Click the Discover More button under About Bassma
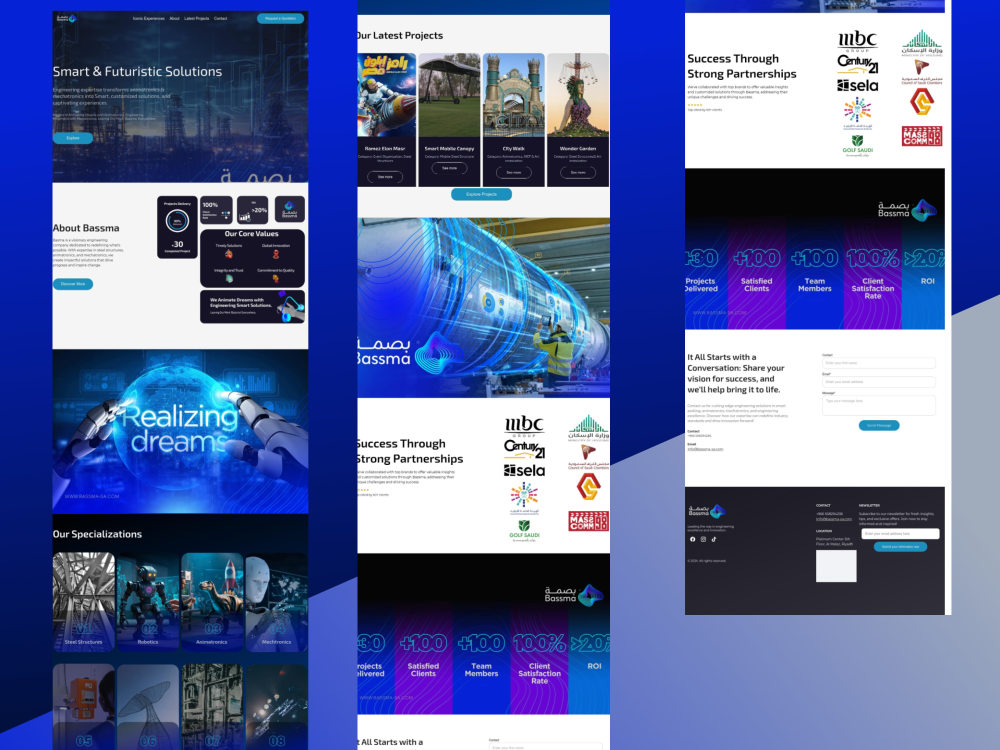This screenshot has height=750, width=1000. pyautogui.click(x=73, y=284)
